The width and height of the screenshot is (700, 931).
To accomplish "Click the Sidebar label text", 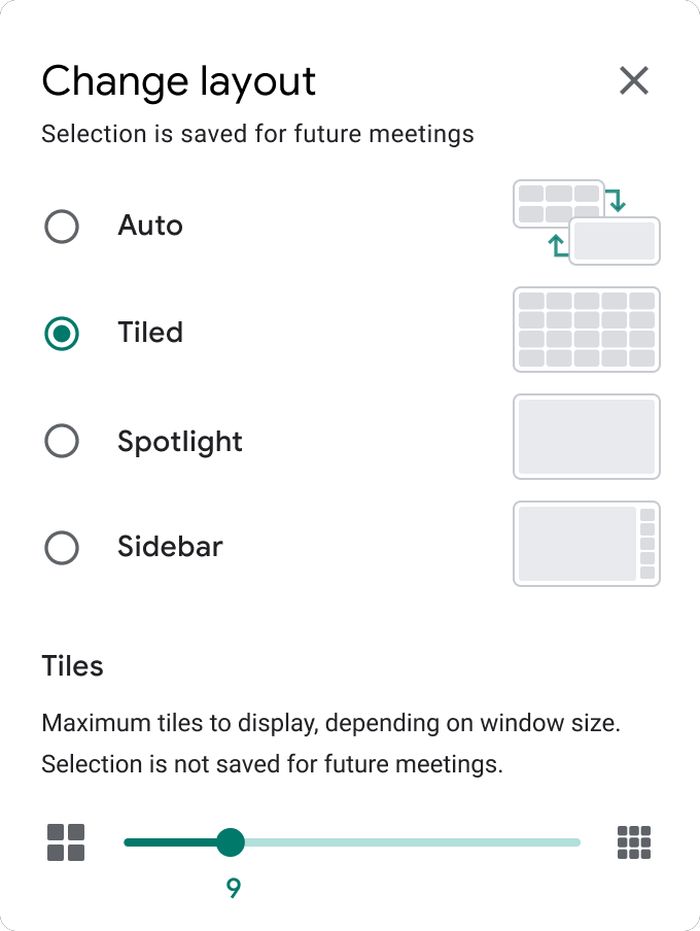I will tap(170, 546).
